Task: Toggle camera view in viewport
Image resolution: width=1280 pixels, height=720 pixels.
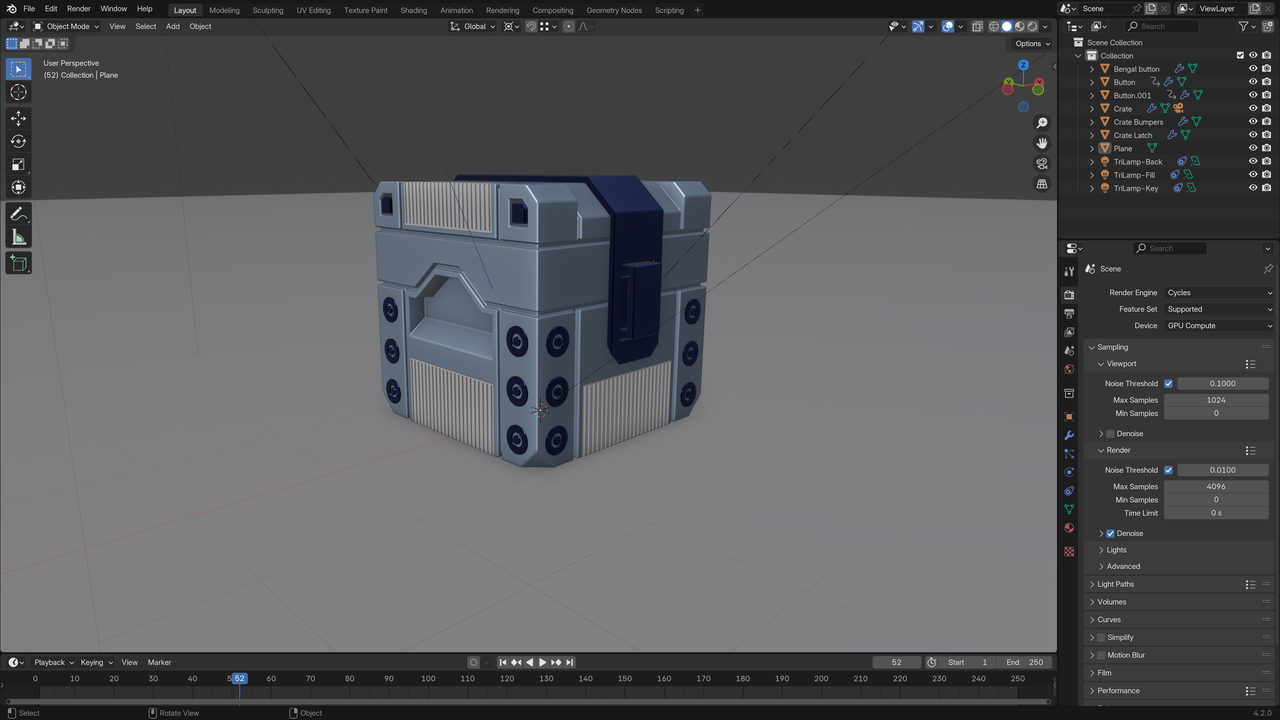Action: point(1042,164)
